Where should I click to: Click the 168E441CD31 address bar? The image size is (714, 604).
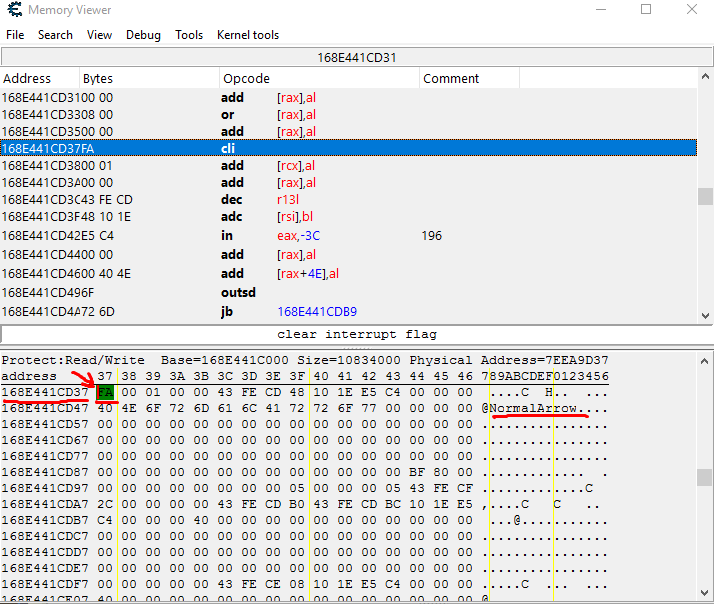coord(357,58)
